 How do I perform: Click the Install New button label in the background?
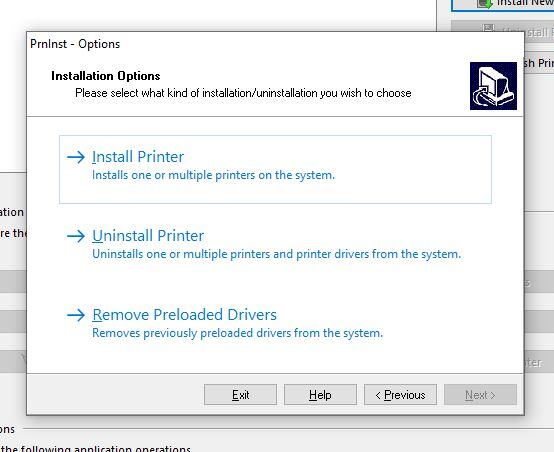(525, 3)
